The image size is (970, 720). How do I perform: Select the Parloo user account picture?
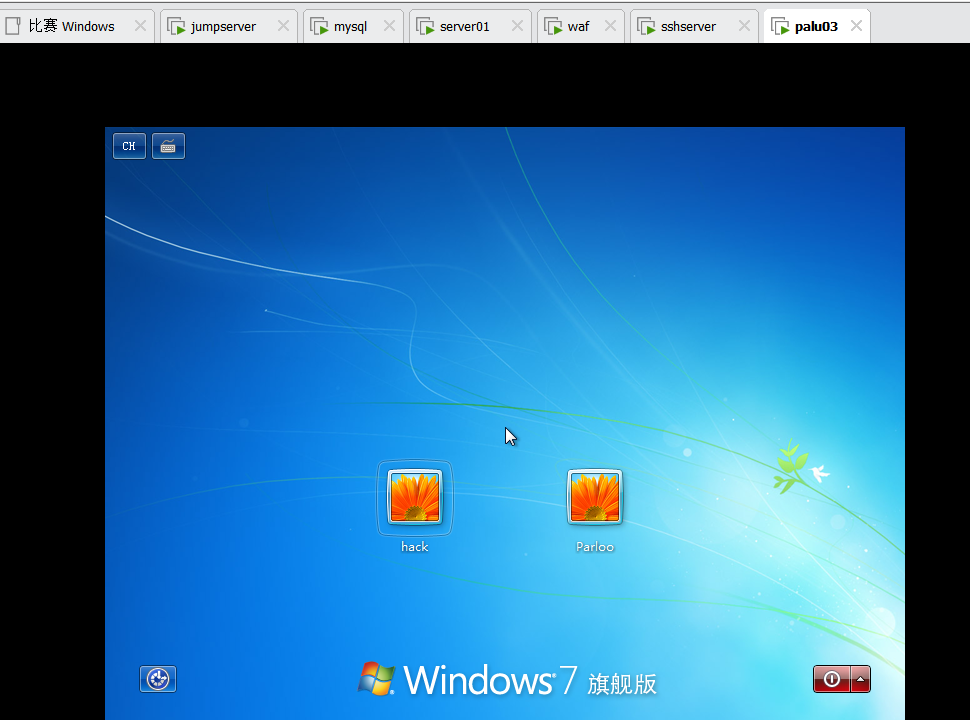pyautogui.click(x=595, y=497)
